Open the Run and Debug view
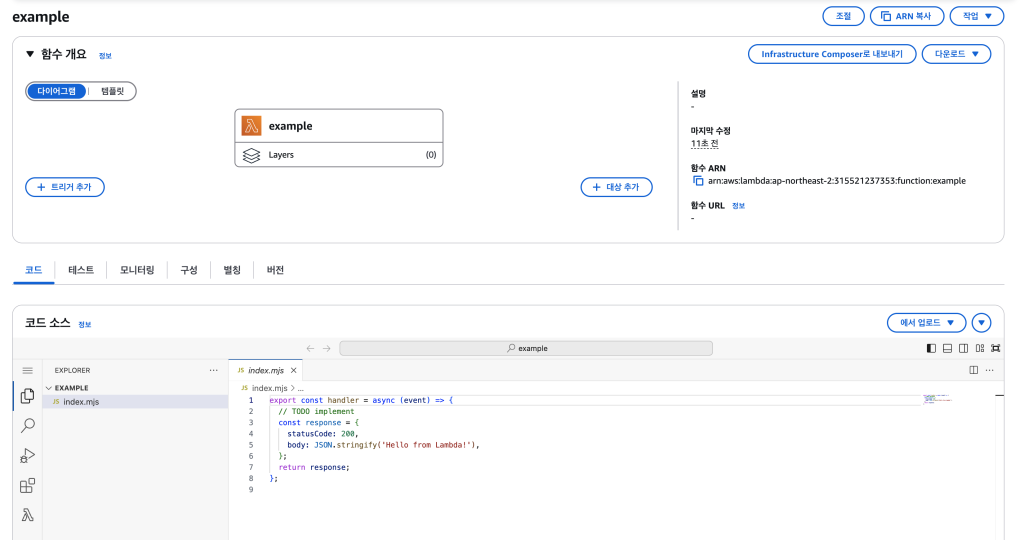The width and height of the screenshot is (1024, 540). click(27, 456)
